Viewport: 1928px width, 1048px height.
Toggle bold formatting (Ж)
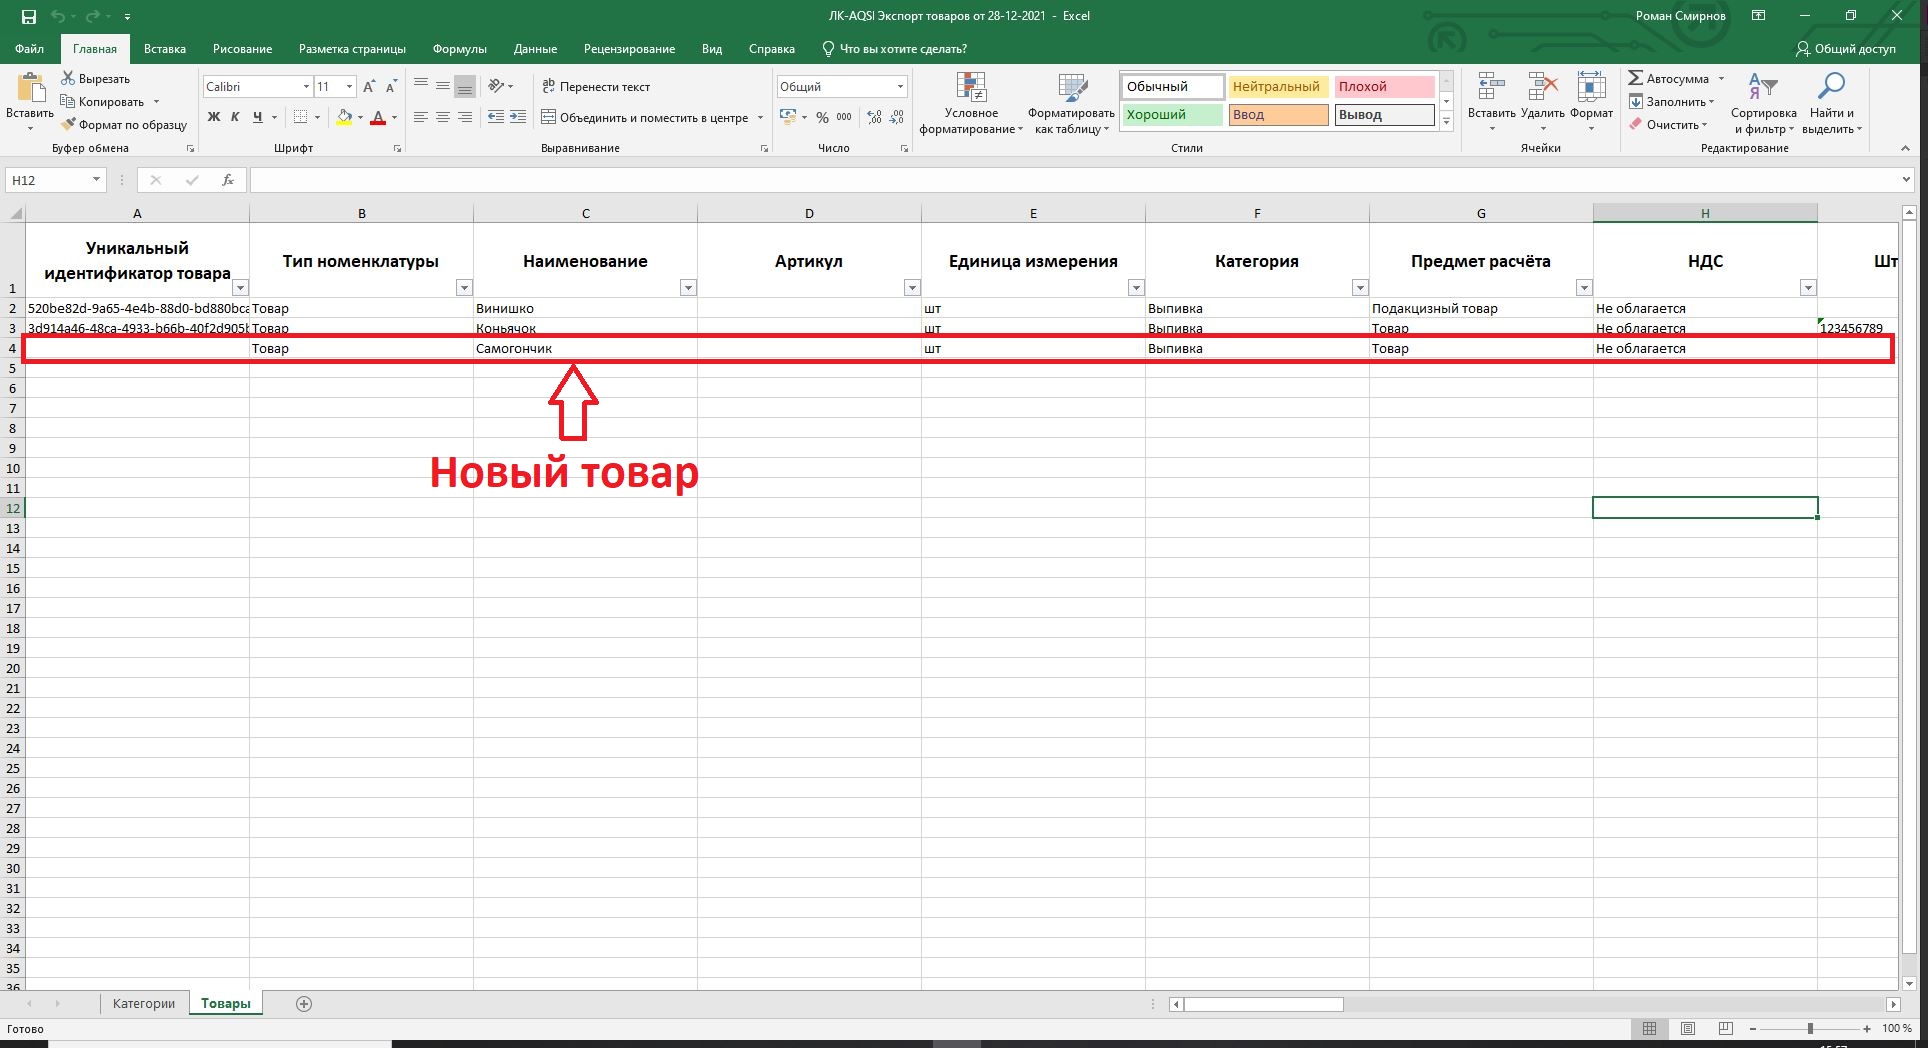point(213,117)
